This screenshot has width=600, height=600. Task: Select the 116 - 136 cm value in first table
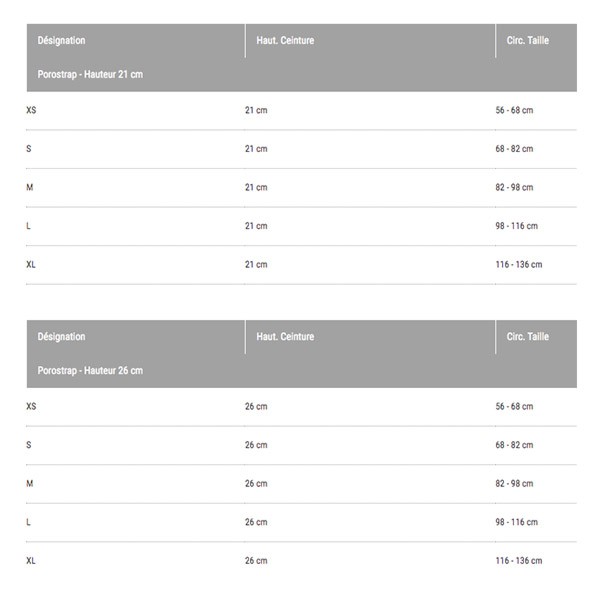[x=518, y=264]
